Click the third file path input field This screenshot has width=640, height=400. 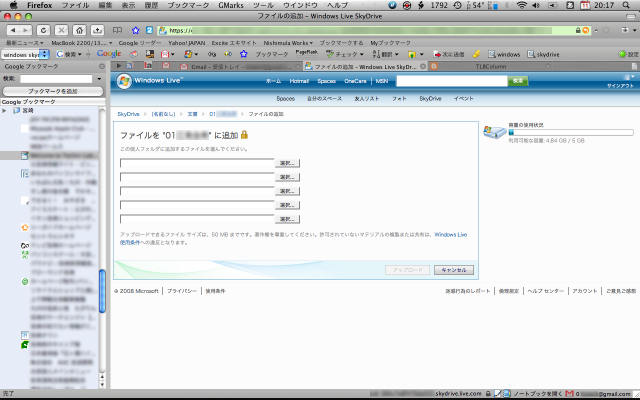tap(197, 191)
